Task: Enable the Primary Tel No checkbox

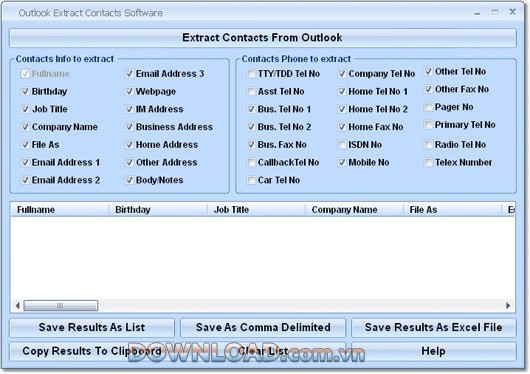Action: click(x=428, y=125)
